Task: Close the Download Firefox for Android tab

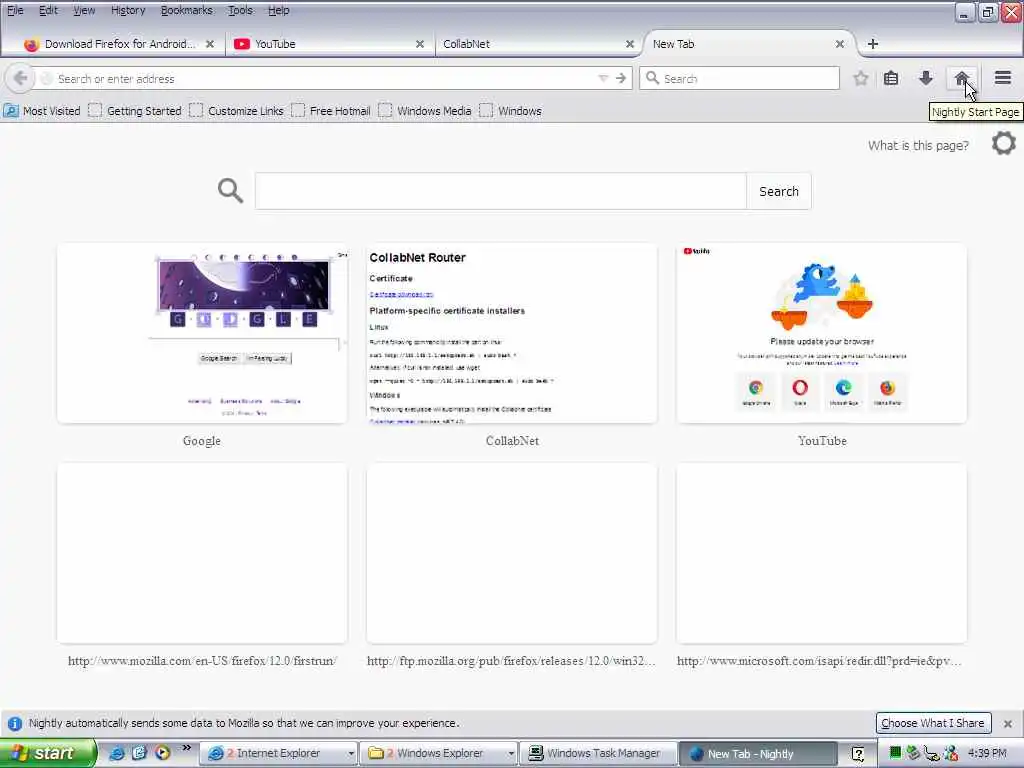Action: point(210,44)
